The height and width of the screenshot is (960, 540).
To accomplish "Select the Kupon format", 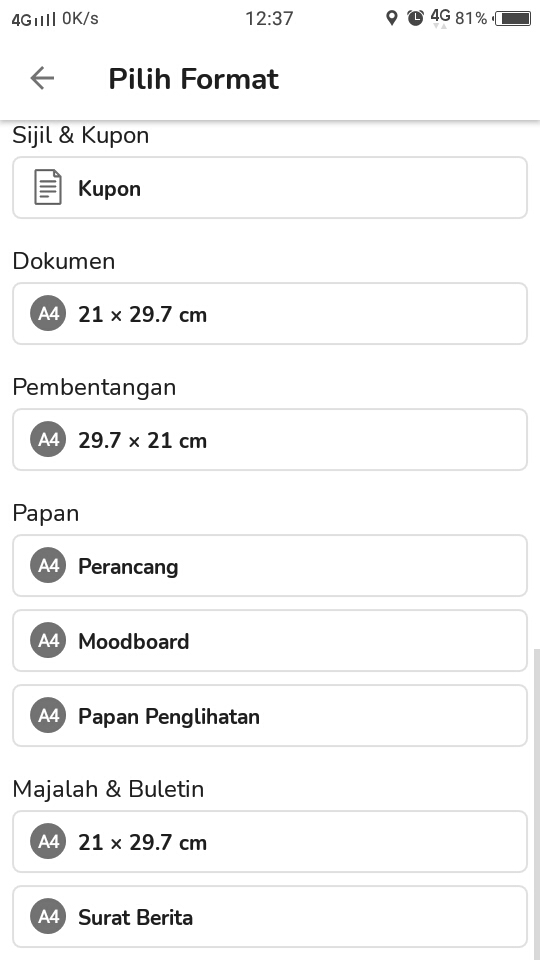I will (x=270, y=187).
